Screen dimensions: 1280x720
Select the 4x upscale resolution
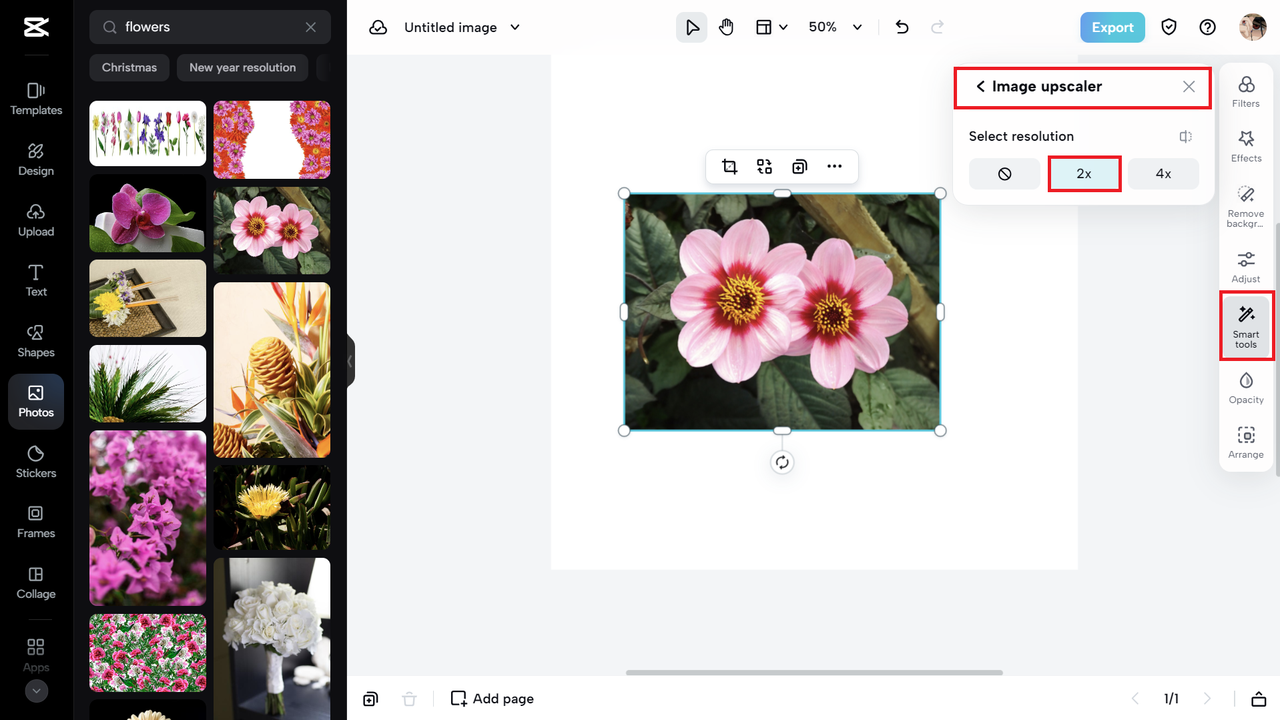point(1163,173)
